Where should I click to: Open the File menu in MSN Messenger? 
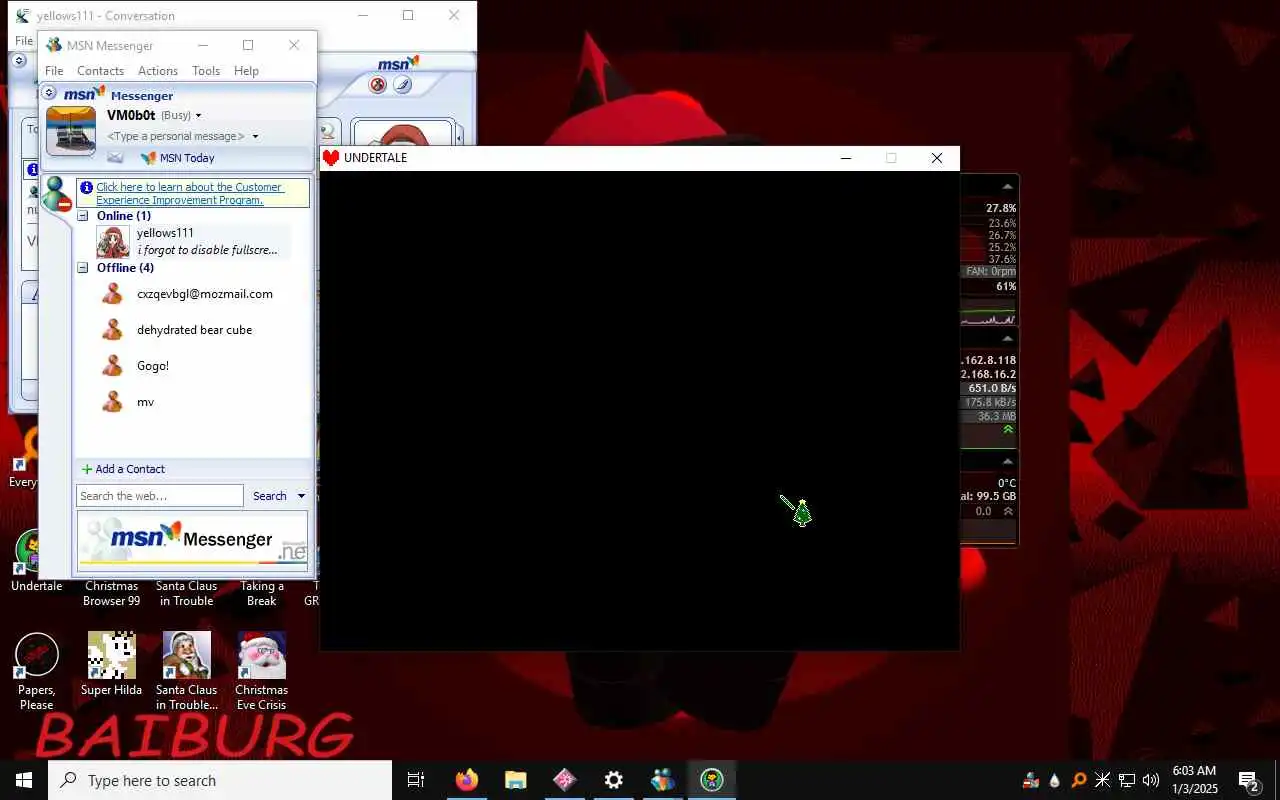click(x=54, y=71)
